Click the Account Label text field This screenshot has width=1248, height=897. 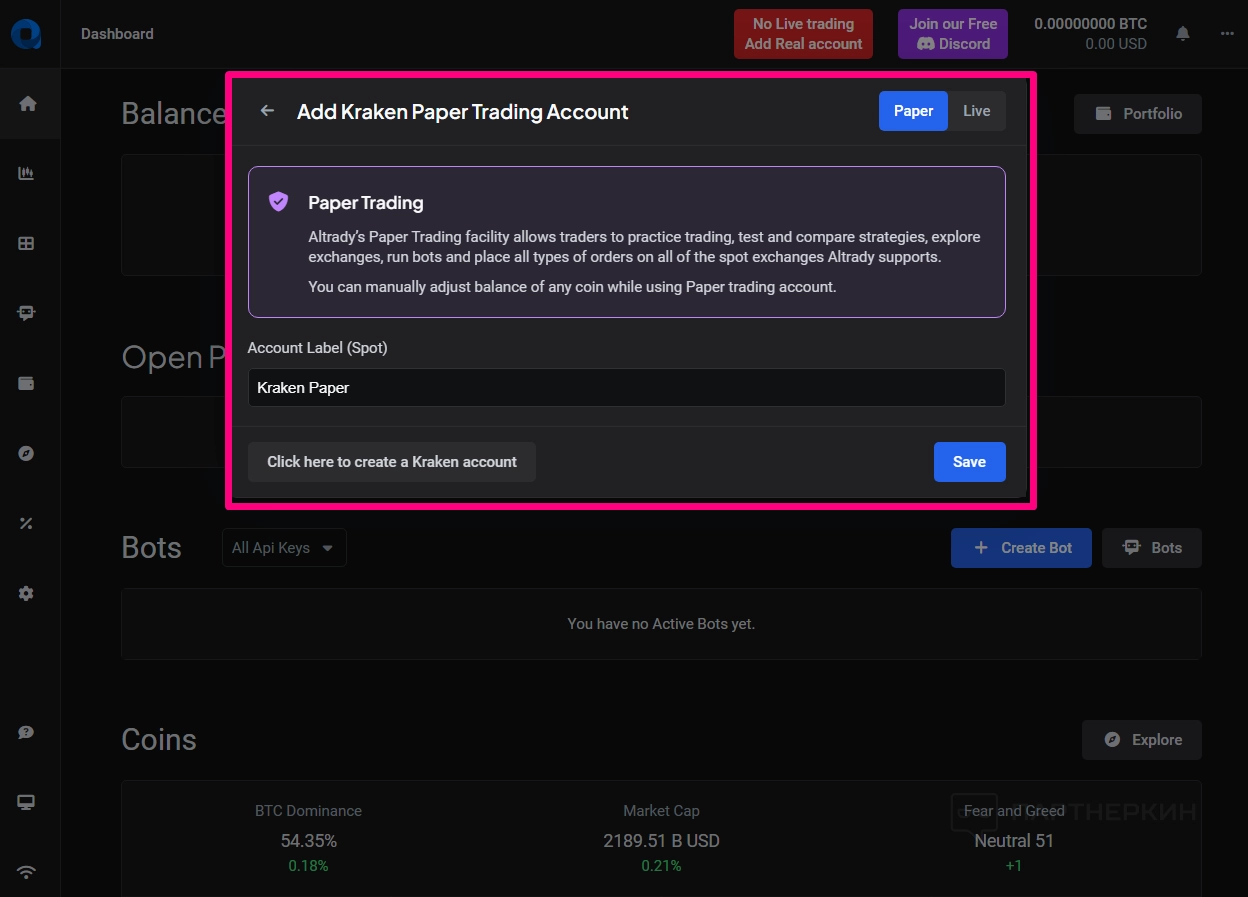click(x=626, y=388)
